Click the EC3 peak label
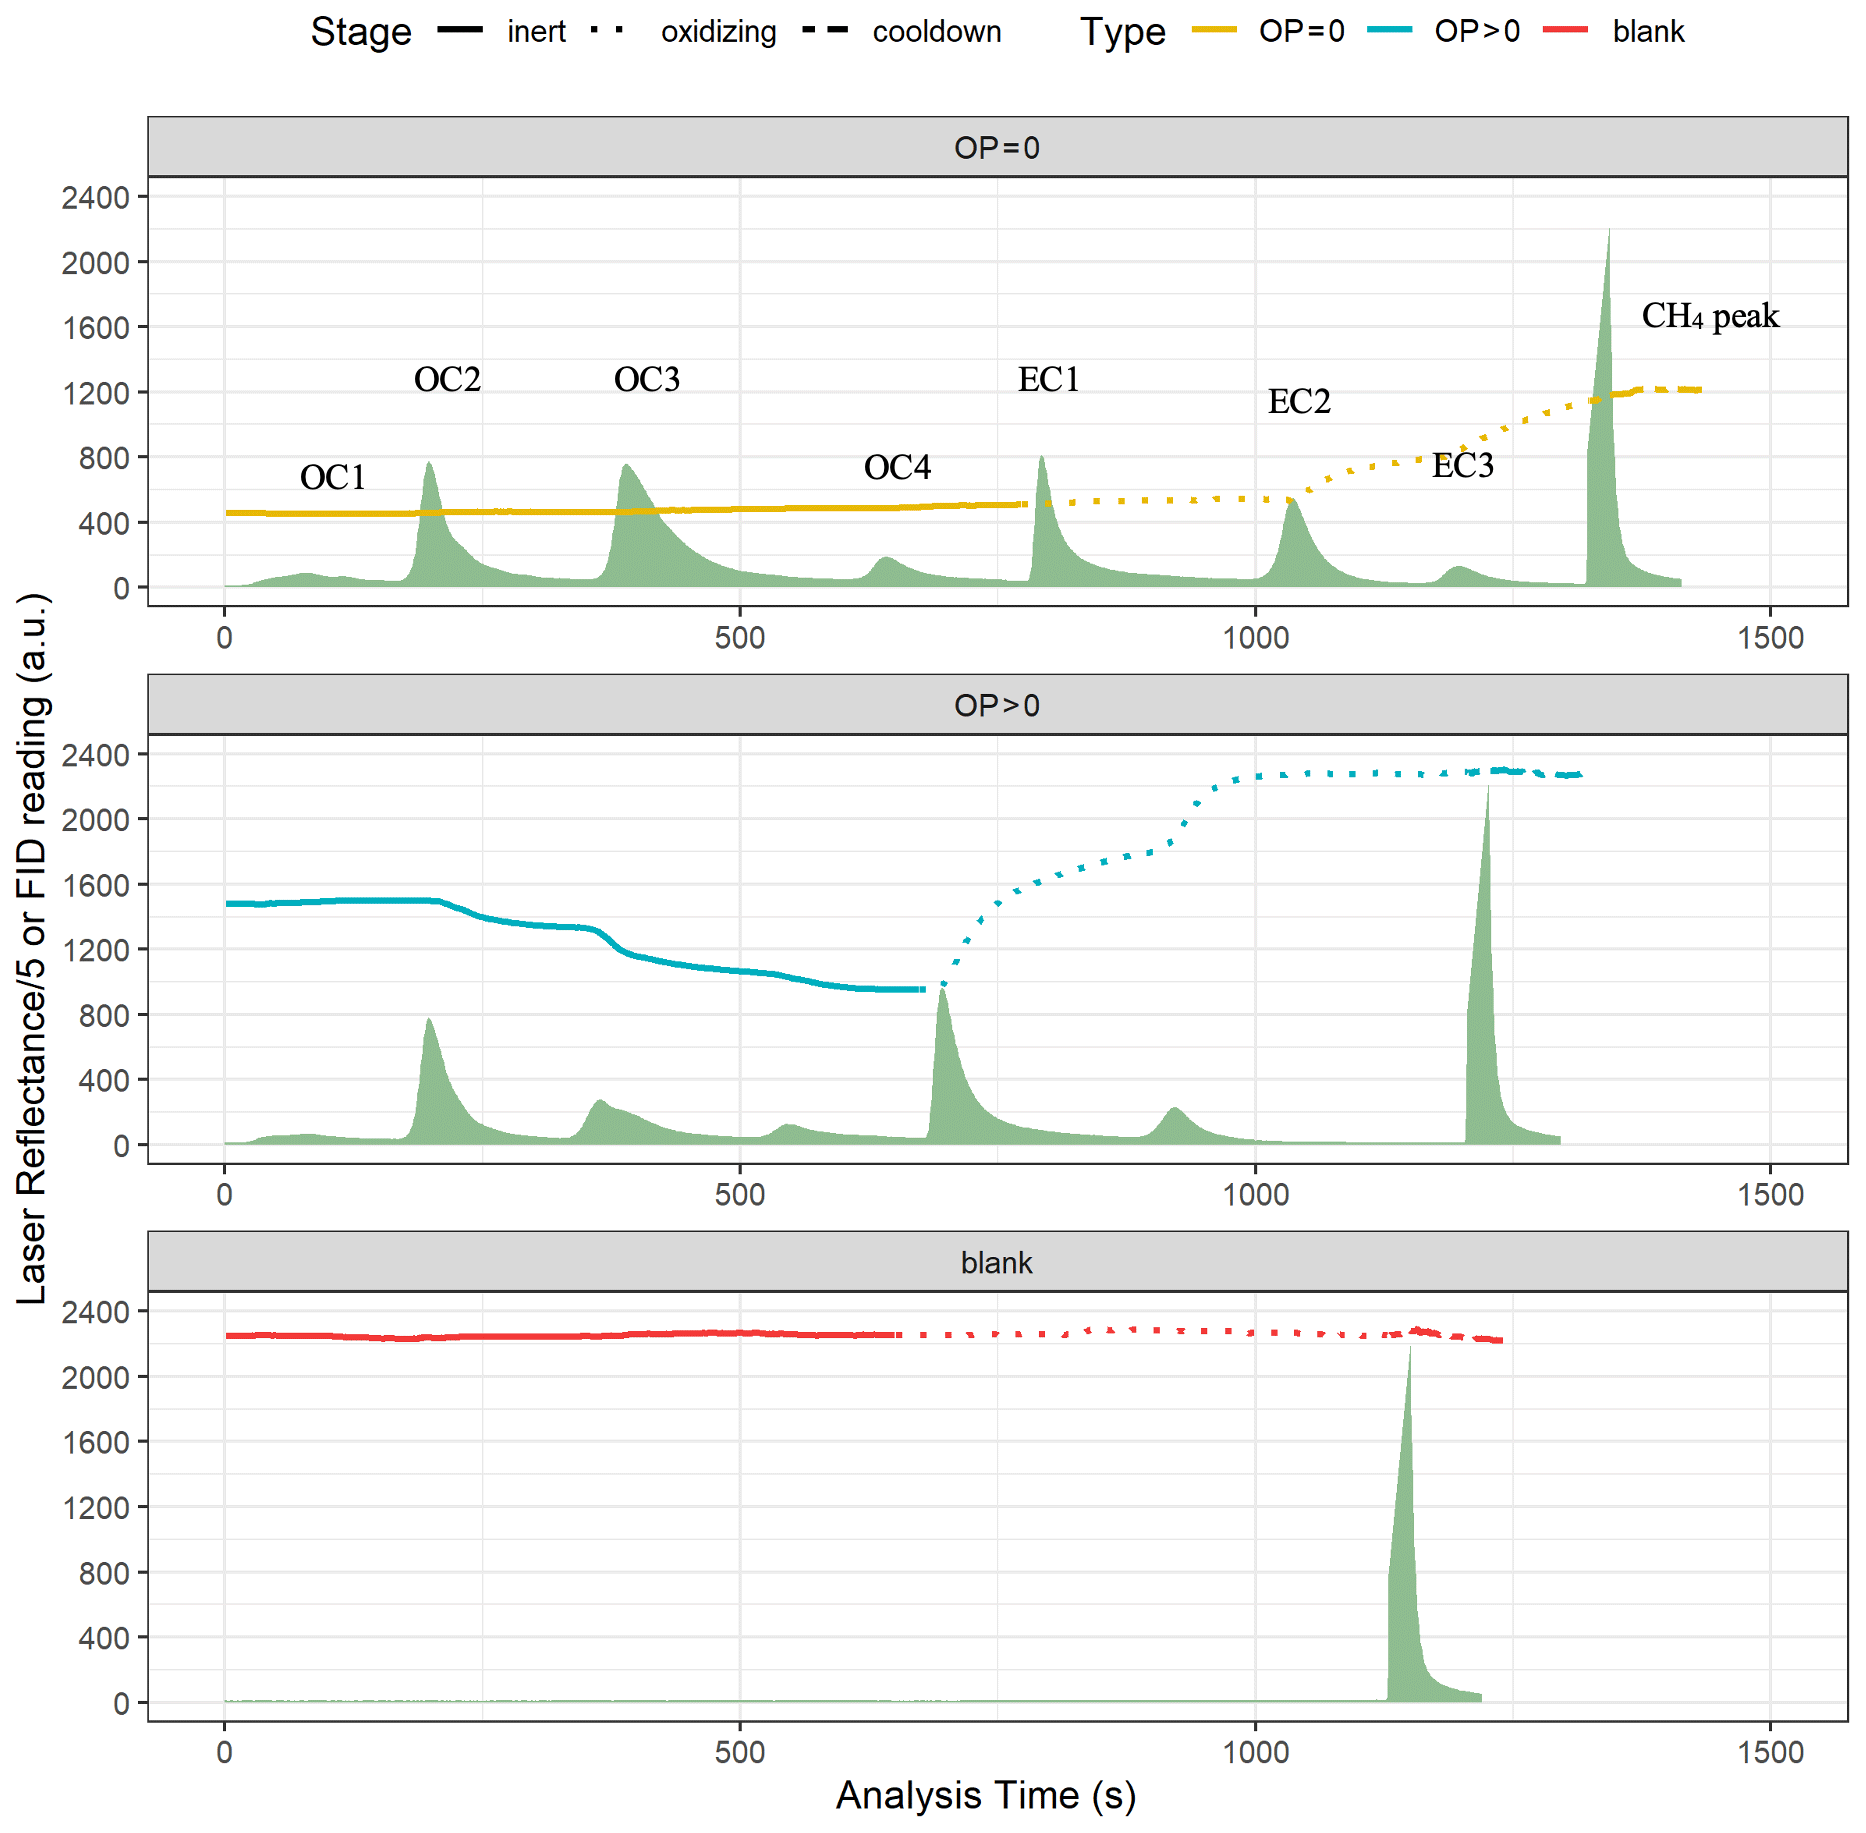The width and height of the screenshot is (1866, 1833). pos(1462,465)
